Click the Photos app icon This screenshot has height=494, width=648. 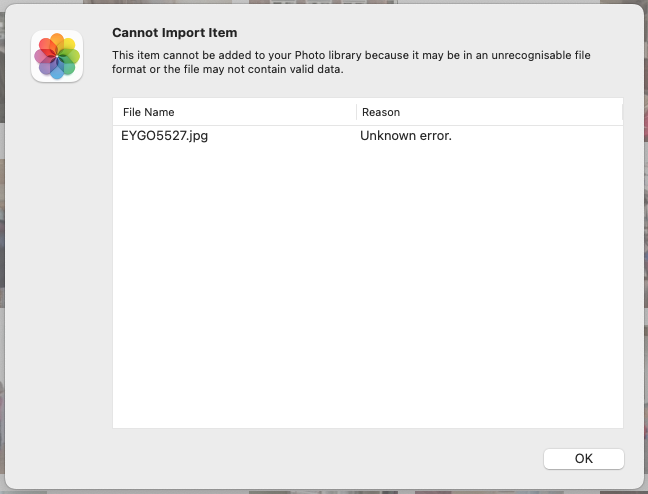point(57,56)
